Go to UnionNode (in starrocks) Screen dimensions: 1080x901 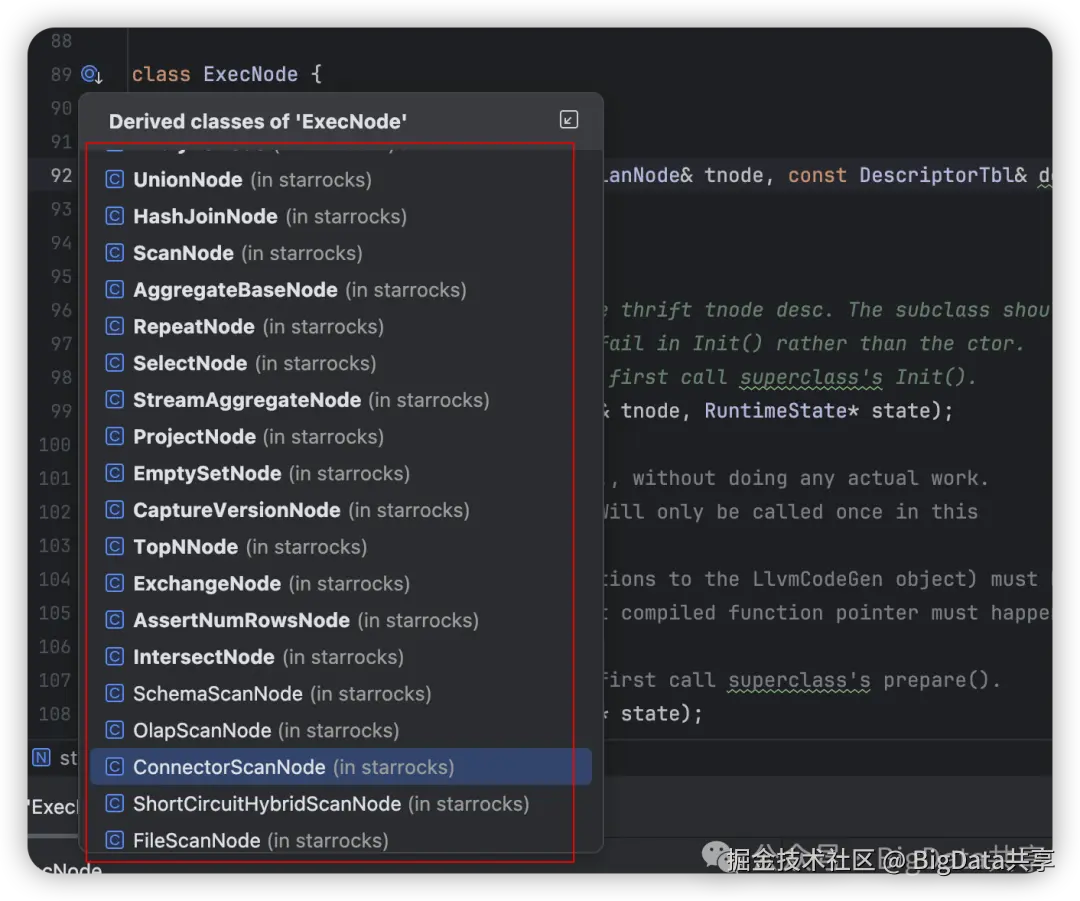click(340, 180)
